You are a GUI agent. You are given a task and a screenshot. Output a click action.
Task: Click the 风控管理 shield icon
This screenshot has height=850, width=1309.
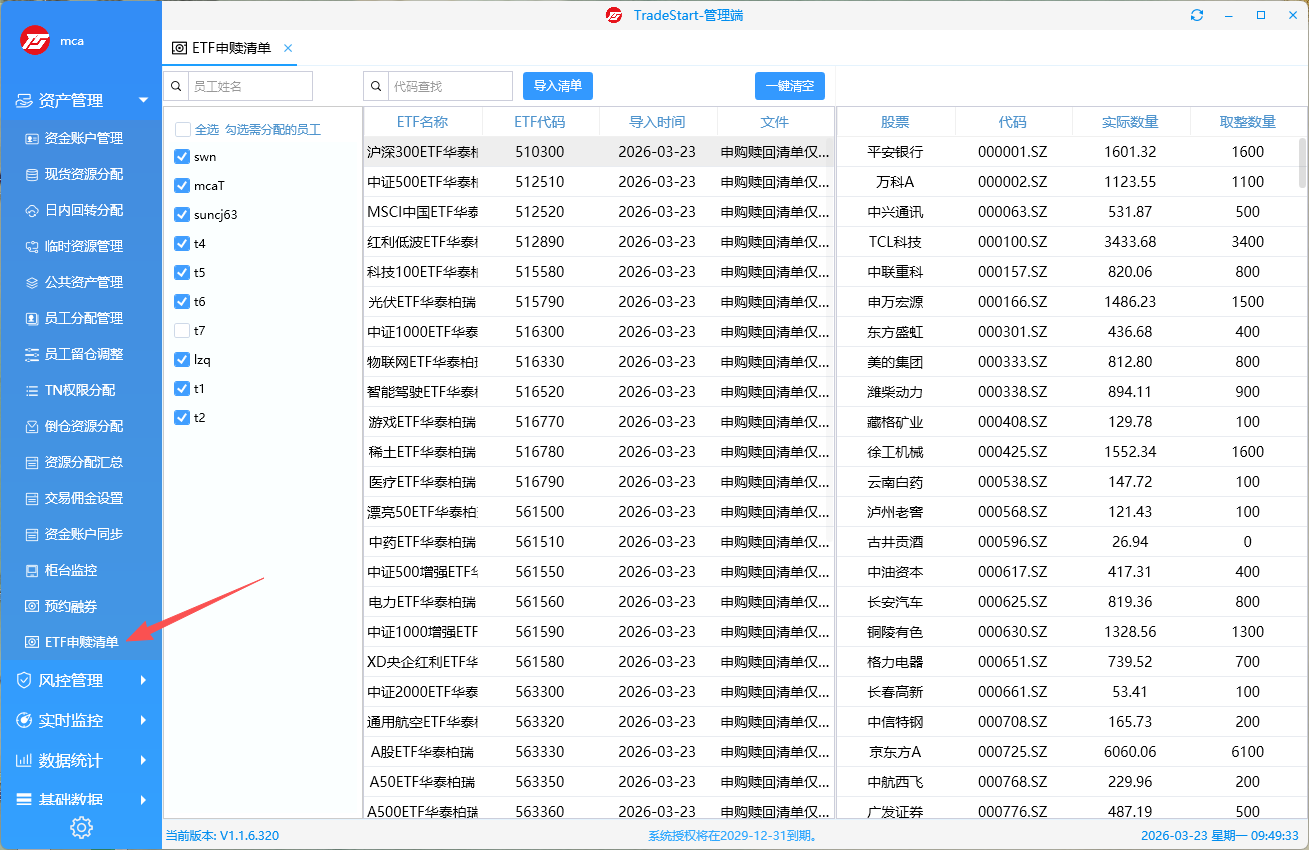coord(23,680)
